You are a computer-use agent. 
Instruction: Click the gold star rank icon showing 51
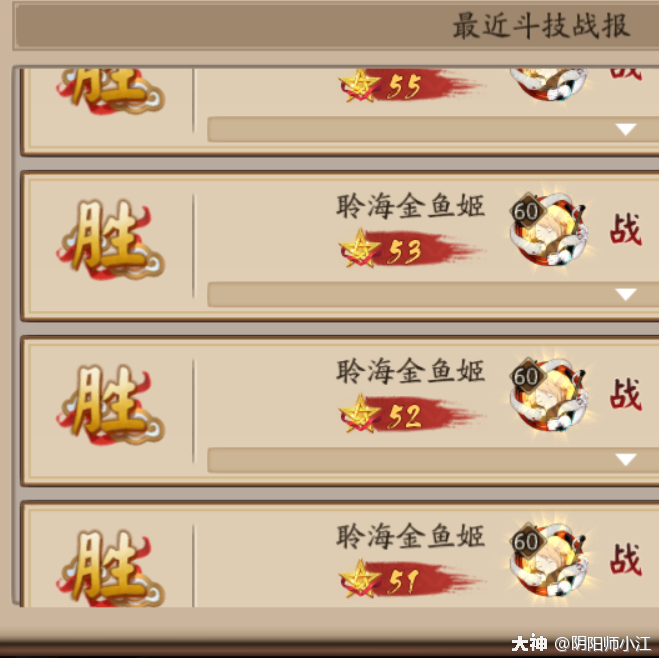click(x=360, y=579)
